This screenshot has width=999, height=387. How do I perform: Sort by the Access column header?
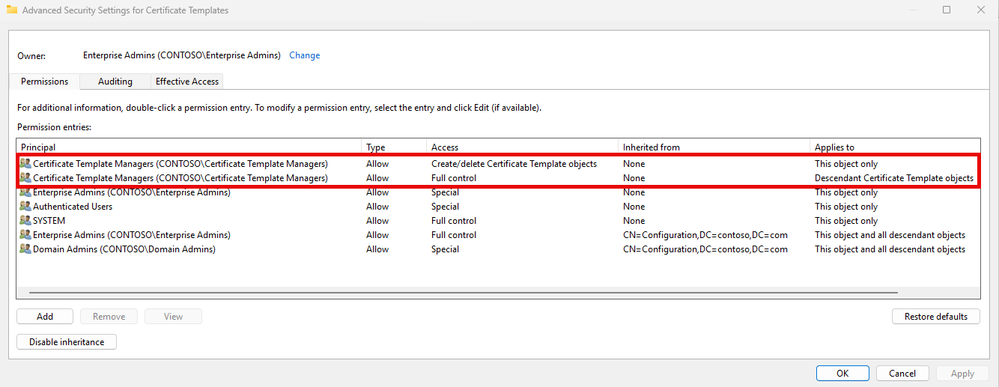coord(522,147)
